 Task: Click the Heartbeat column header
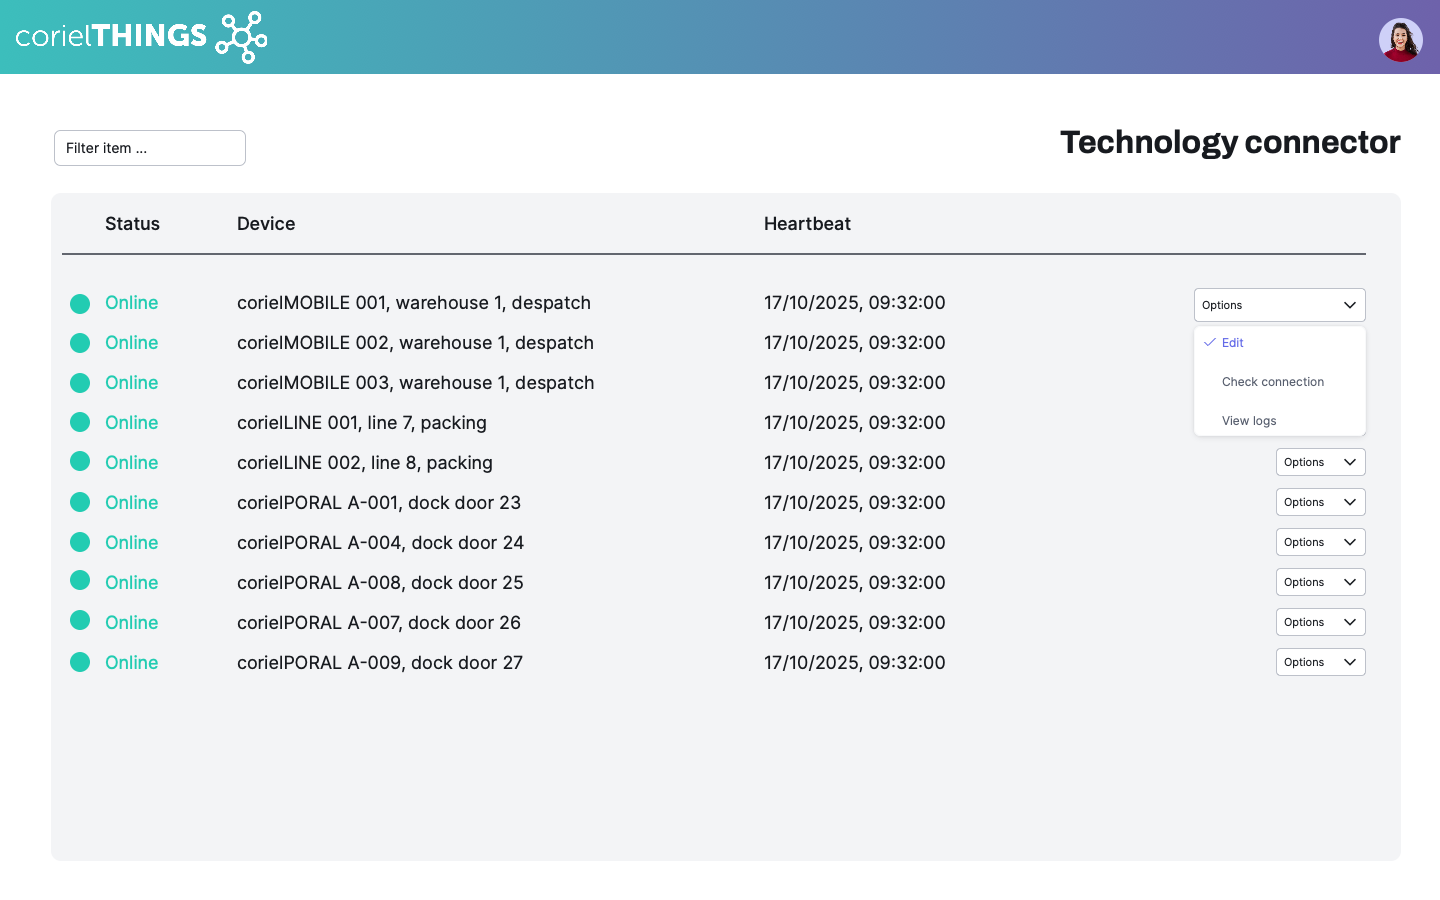(807, 224)
